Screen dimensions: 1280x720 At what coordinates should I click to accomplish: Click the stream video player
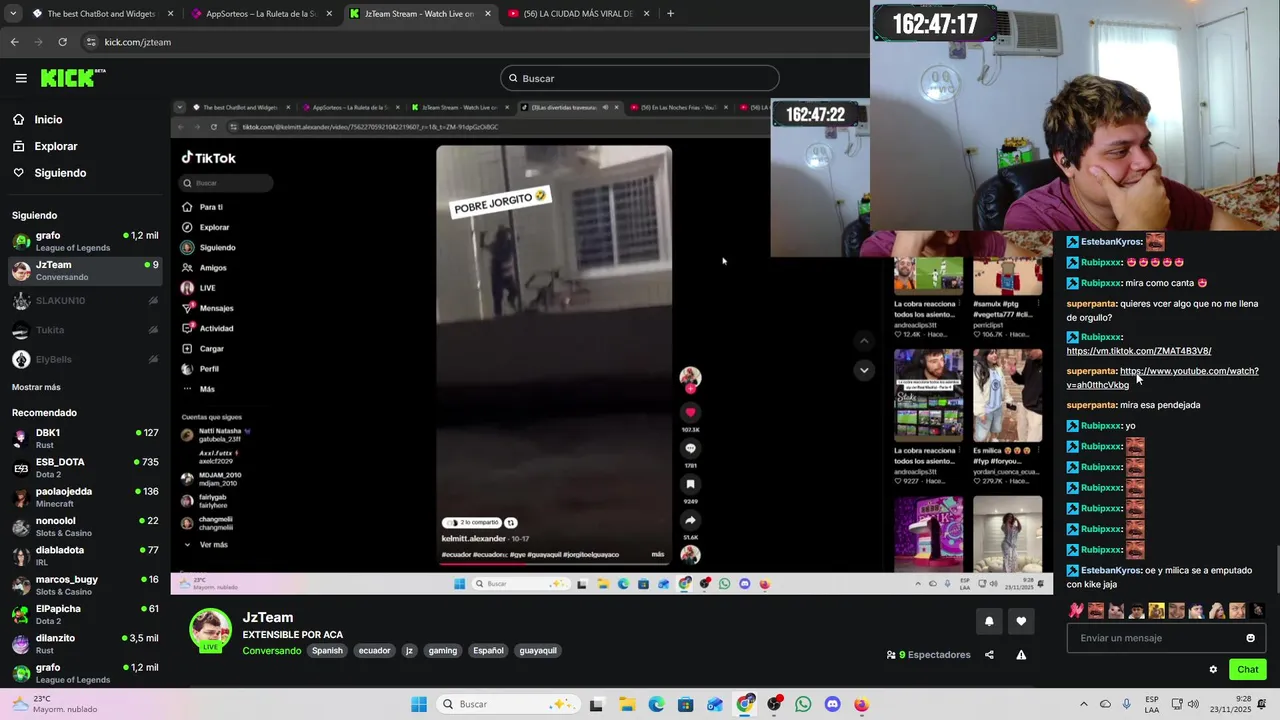click(x=612, y=346)
